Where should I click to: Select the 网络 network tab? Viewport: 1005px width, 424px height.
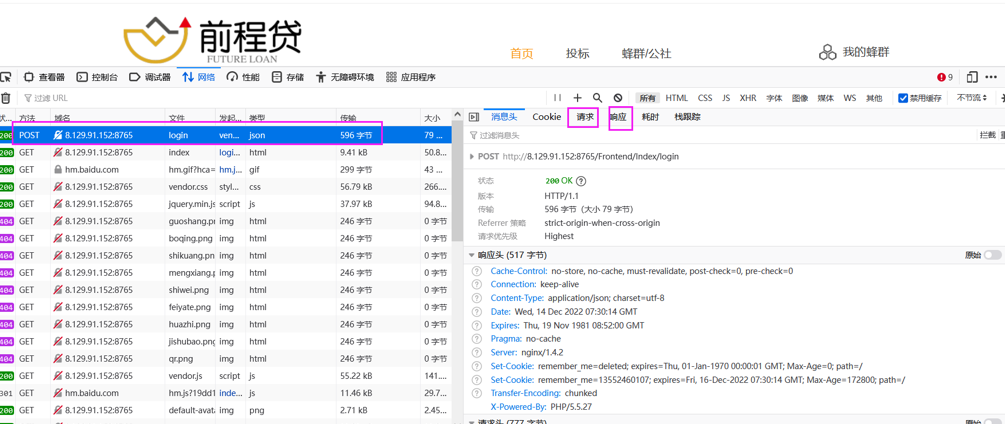click(199, 77)
